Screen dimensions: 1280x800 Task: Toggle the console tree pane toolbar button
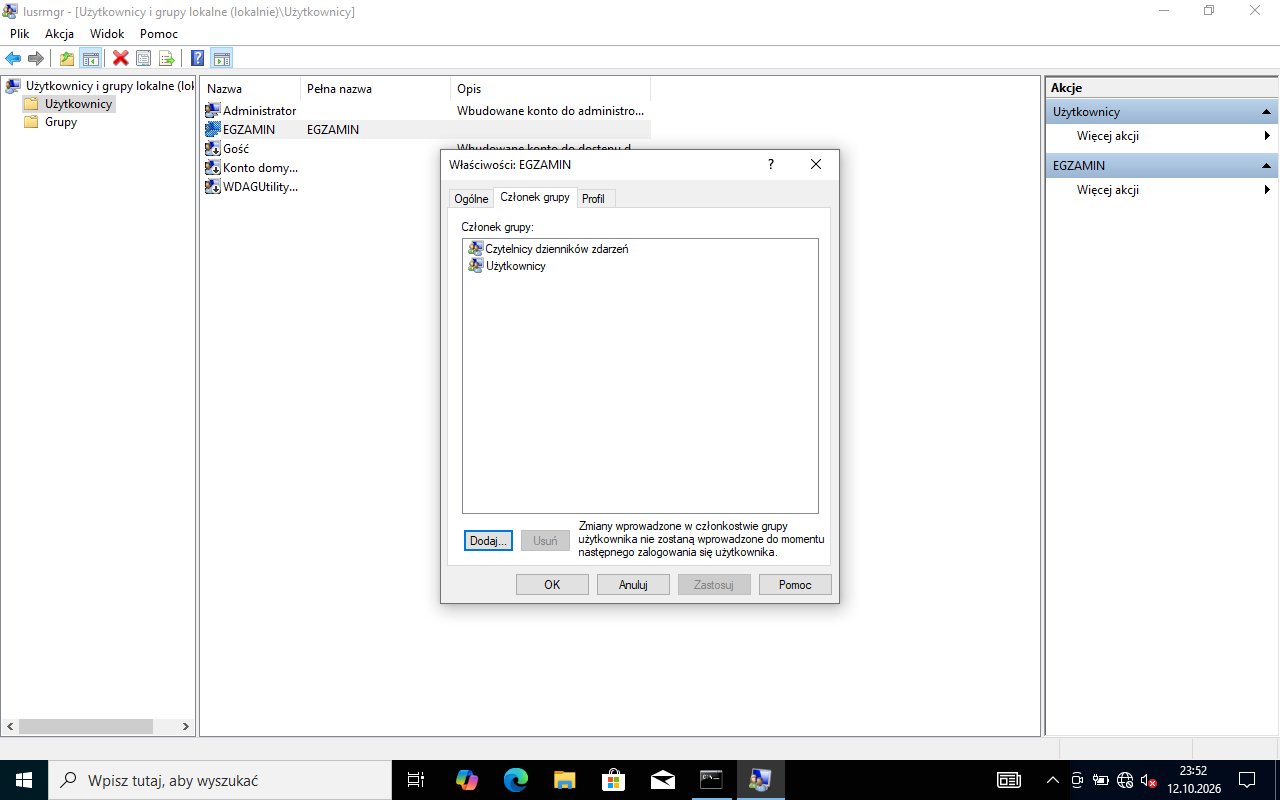[x=90, y=58]
